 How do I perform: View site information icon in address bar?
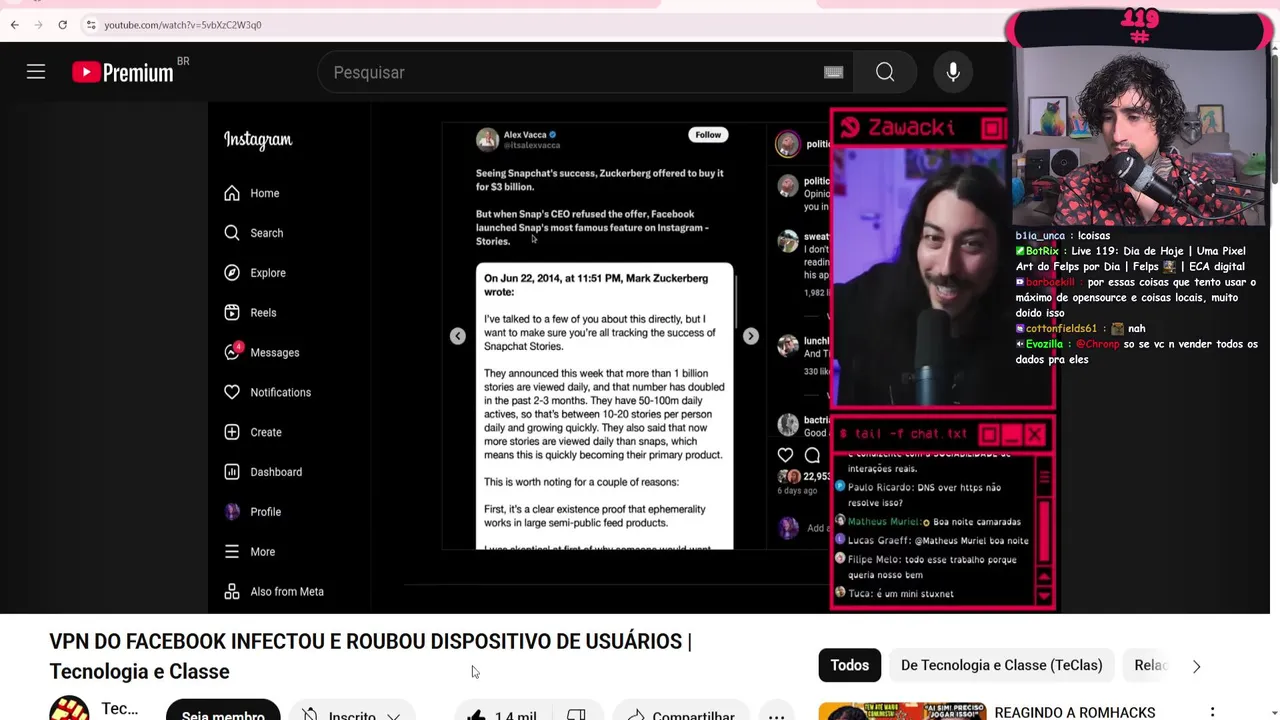click(x=90, y=24)
